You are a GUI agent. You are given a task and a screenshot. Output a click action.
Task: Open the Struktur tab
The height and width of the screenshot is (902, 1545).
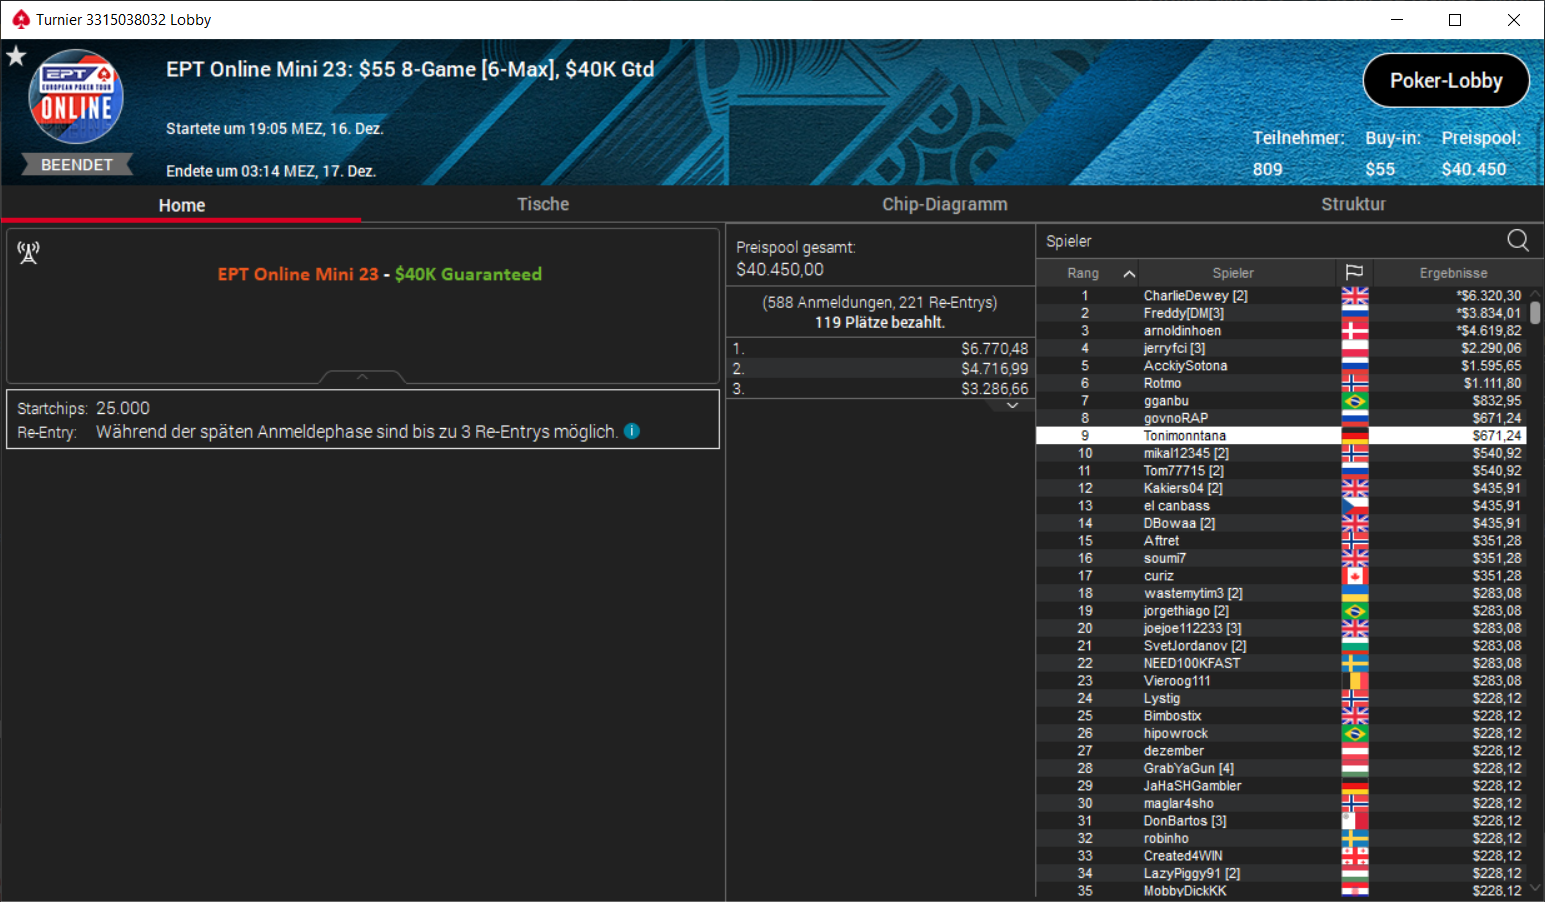(1353, 204)
